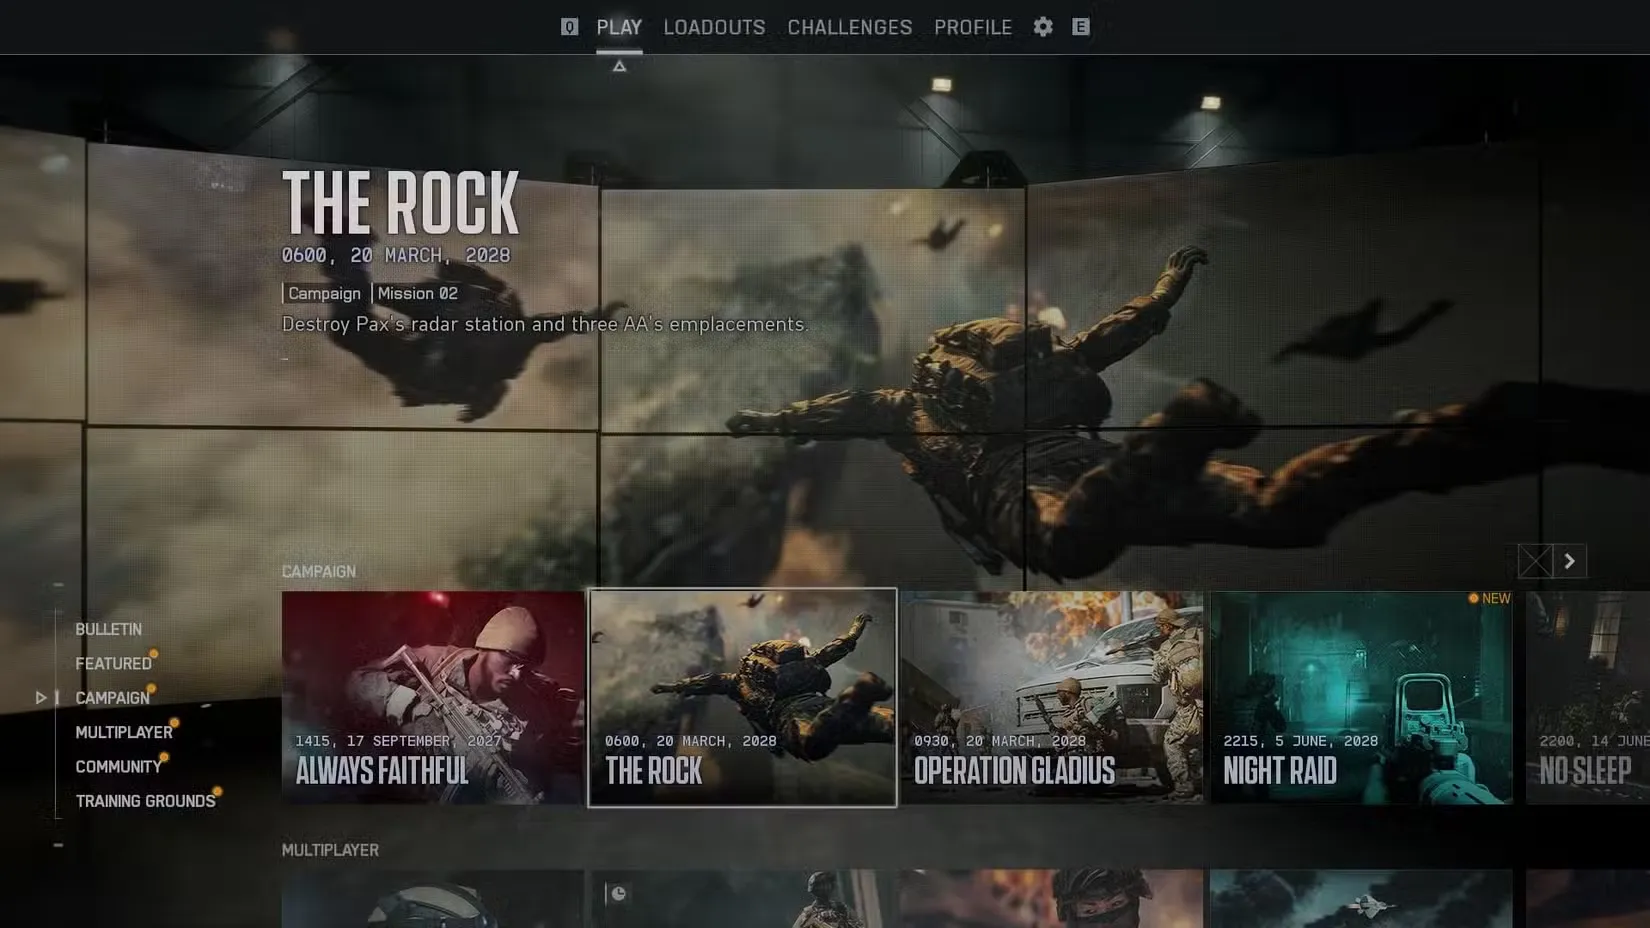Click the E key next-tab icon

[x=1081, y=27]
